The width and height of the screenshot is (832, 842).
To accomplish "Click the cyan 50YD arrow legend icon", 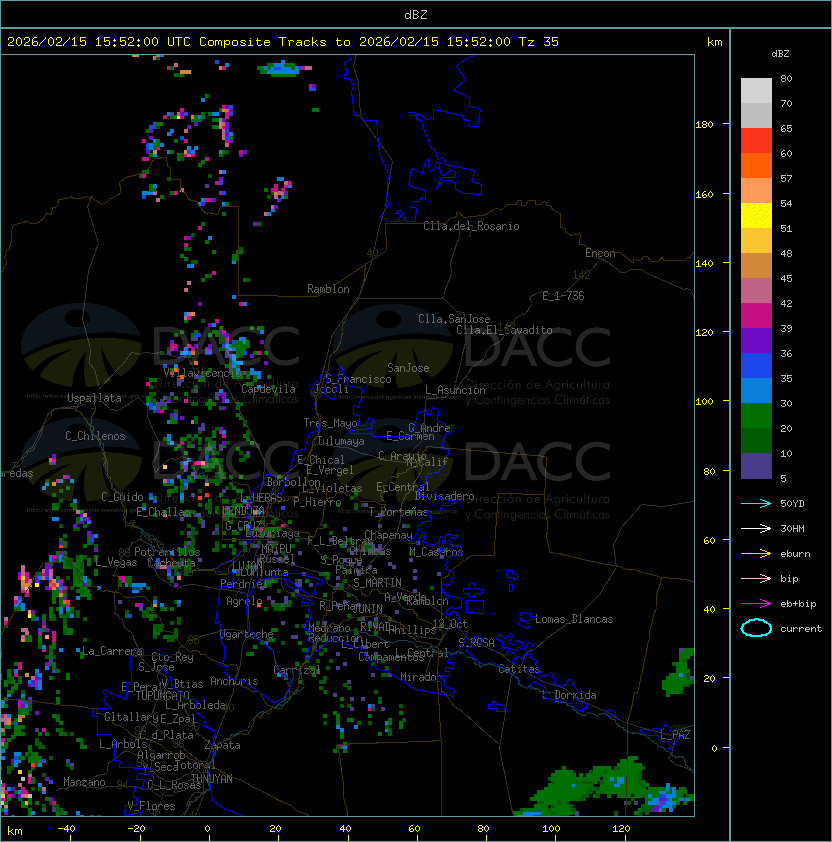I will [x=756, y=504].
